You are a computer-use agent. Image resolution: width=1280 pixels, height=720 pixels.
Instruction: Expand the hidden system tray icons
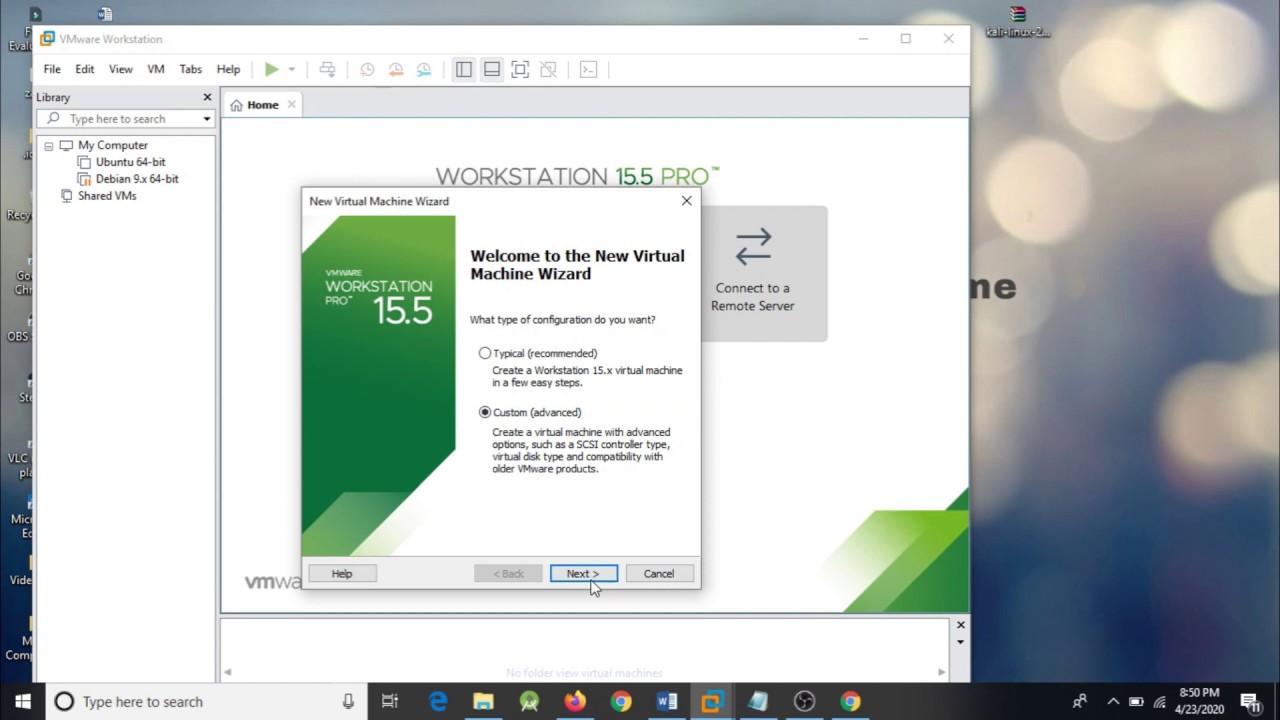[x=1113, y=701]
